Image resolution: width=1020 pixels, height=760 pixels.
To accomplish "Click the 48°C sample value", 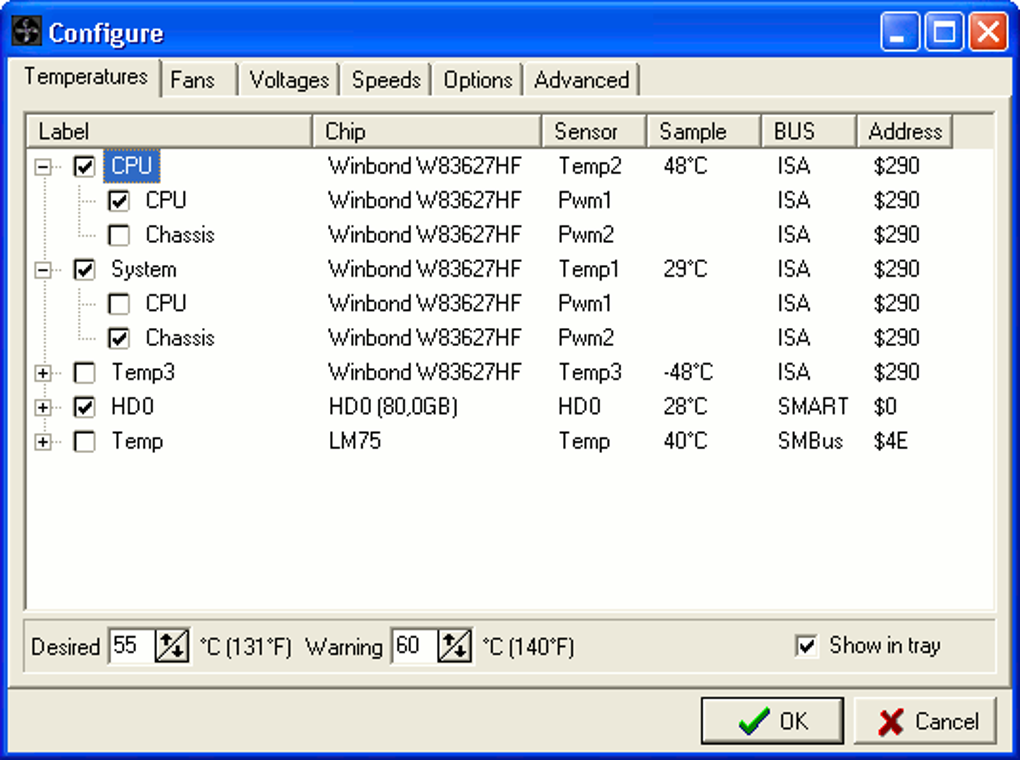I will tap(685, 166).
